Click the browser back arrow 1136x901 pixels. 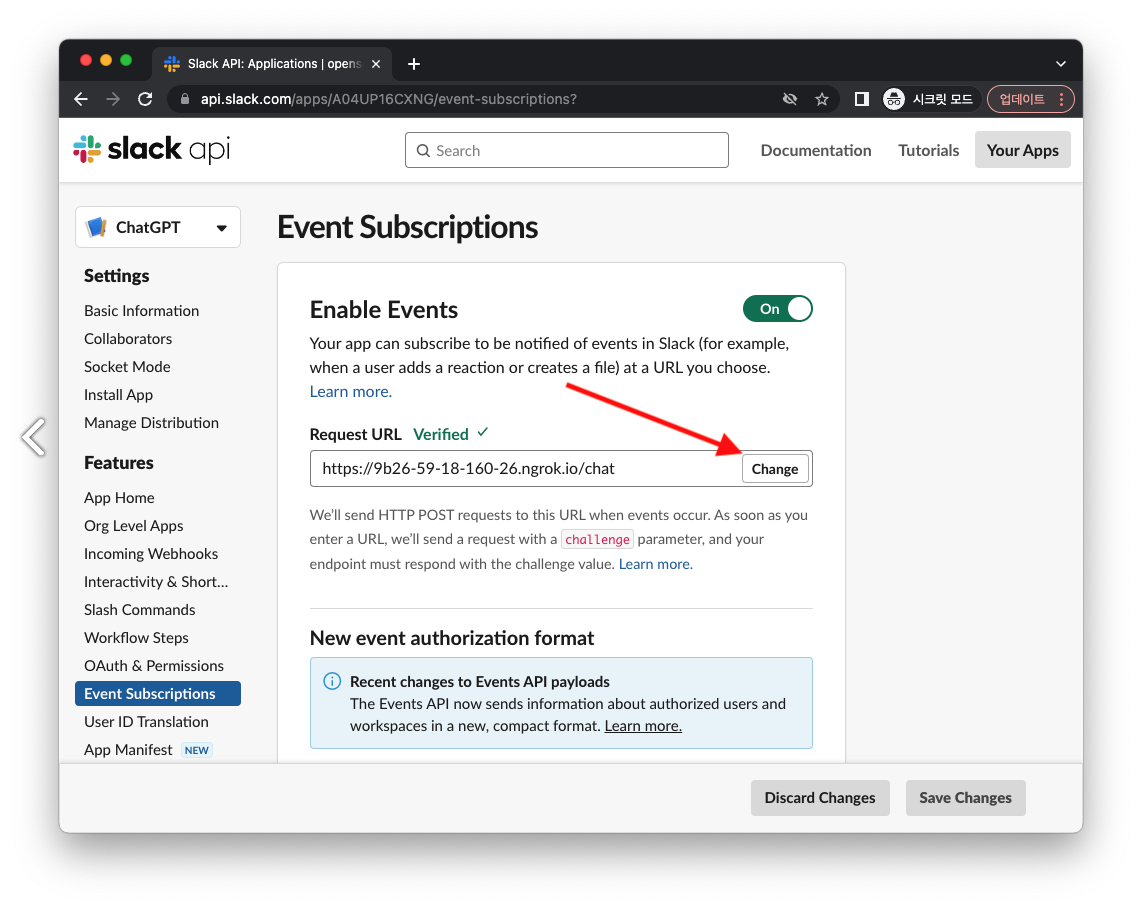tap(81, 99)
